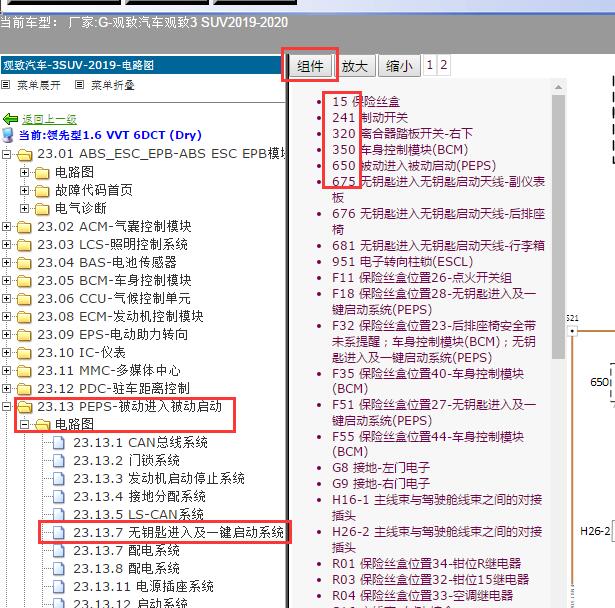
Task: Open 23.13.3 发动机启动停止系统 diagram
Action: [x=159, y=479]
